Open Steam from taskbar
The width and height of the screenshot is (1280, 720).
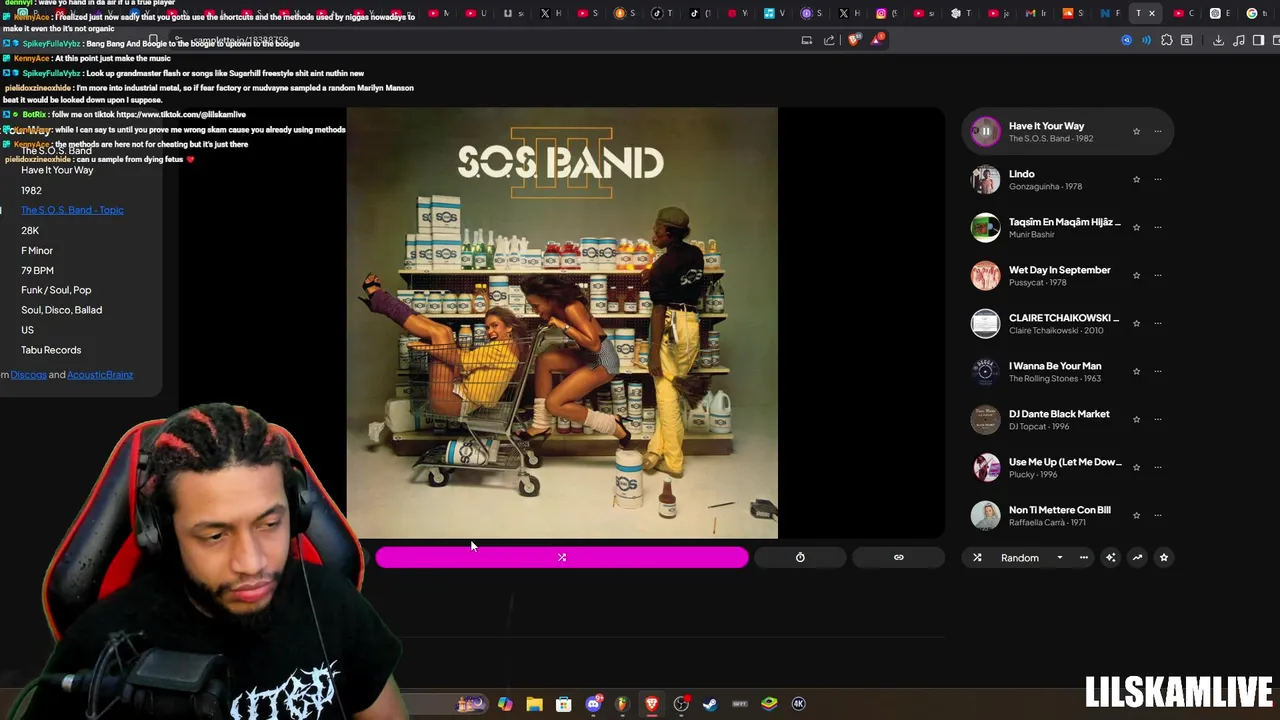[710, 704]
